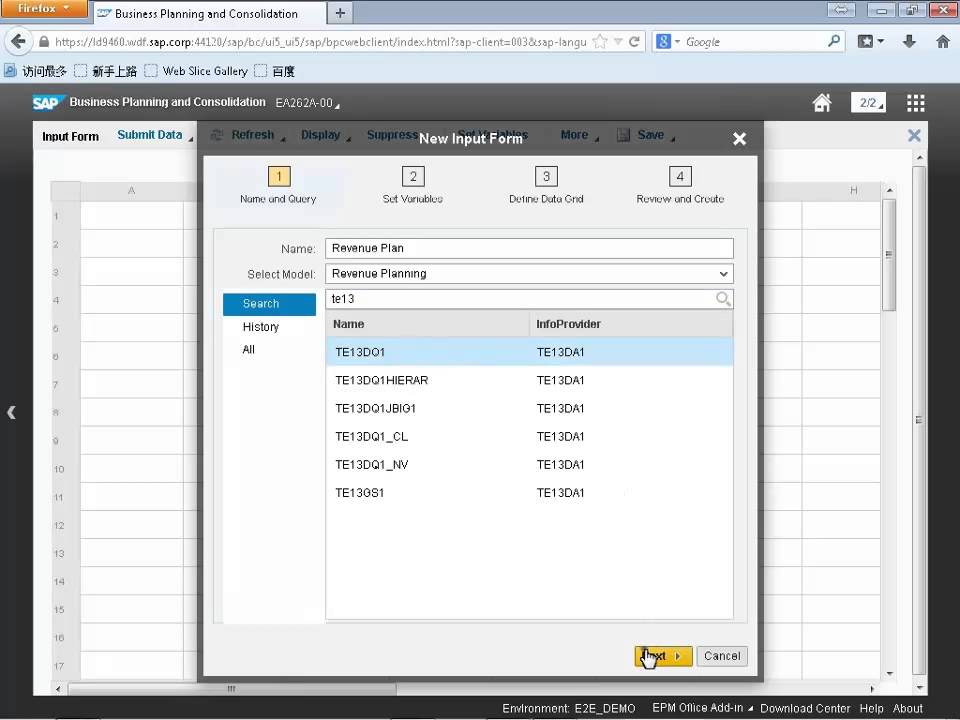This screenshot has width=960, height=720.
Task: Go to wizard step 4 Review and Create
Action: tap(680, 185)
